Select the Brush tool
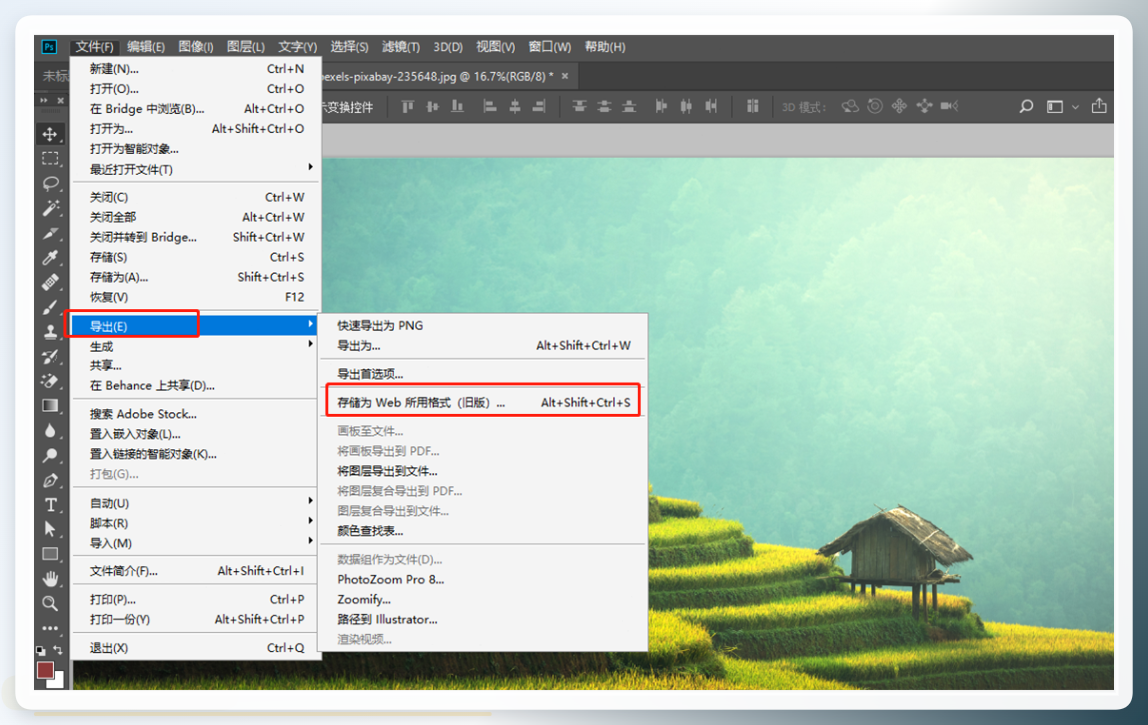The height and width of the screenshot is (725, 1148). 50,307
